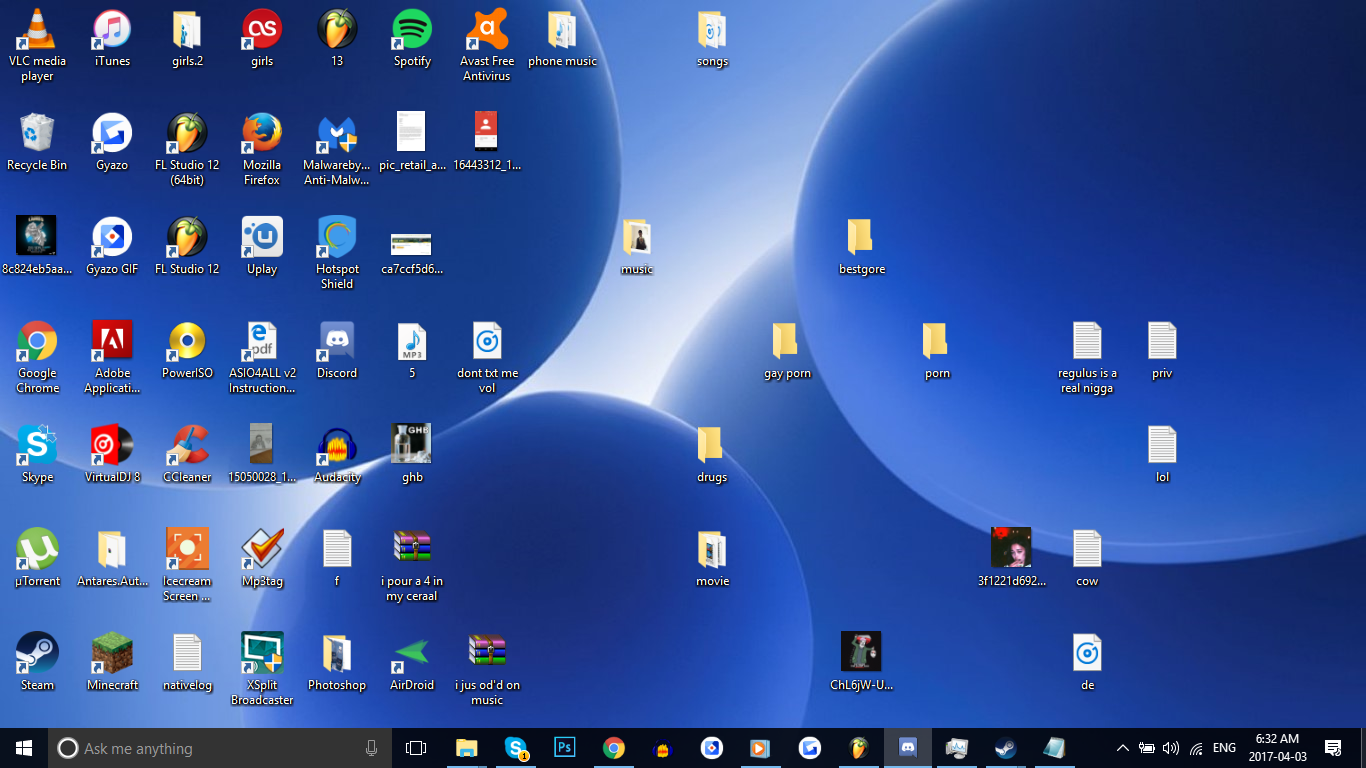Screen dimensions: 1366x768
Task: Open the PowerISO desktop shortcut
Action: point(187,350)
